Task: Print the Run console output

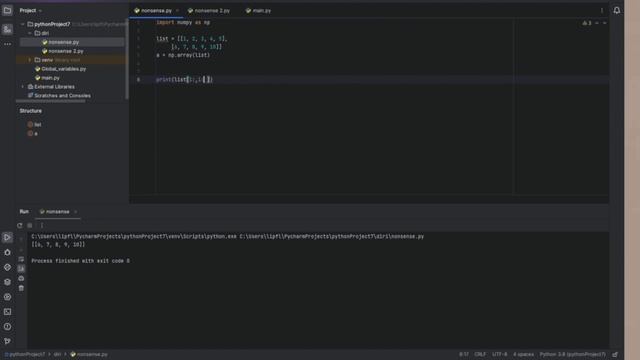Action: pyautogui.click(x=21, y=278)
